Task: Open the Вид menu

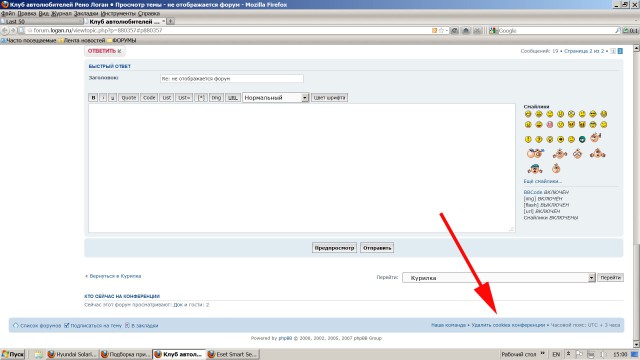Action: tap(44, 13)
